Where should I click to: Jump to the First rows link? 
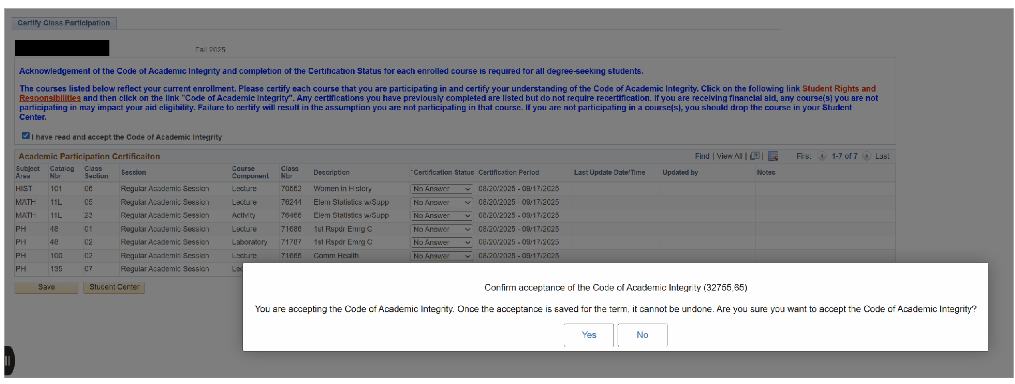pos(804,156)
